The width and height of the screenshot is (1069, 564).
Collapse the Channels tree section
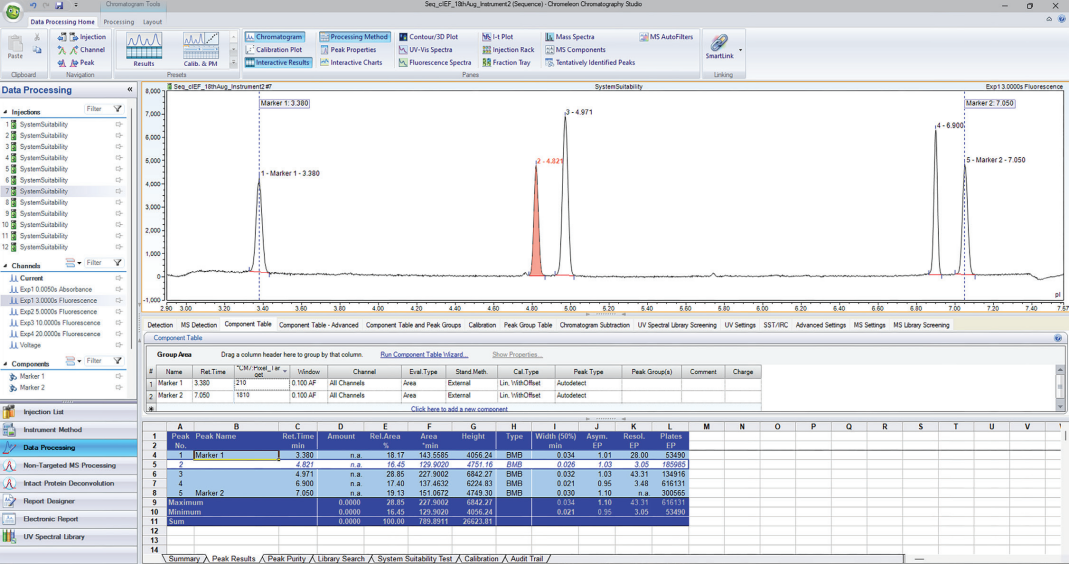pos(5,266)
